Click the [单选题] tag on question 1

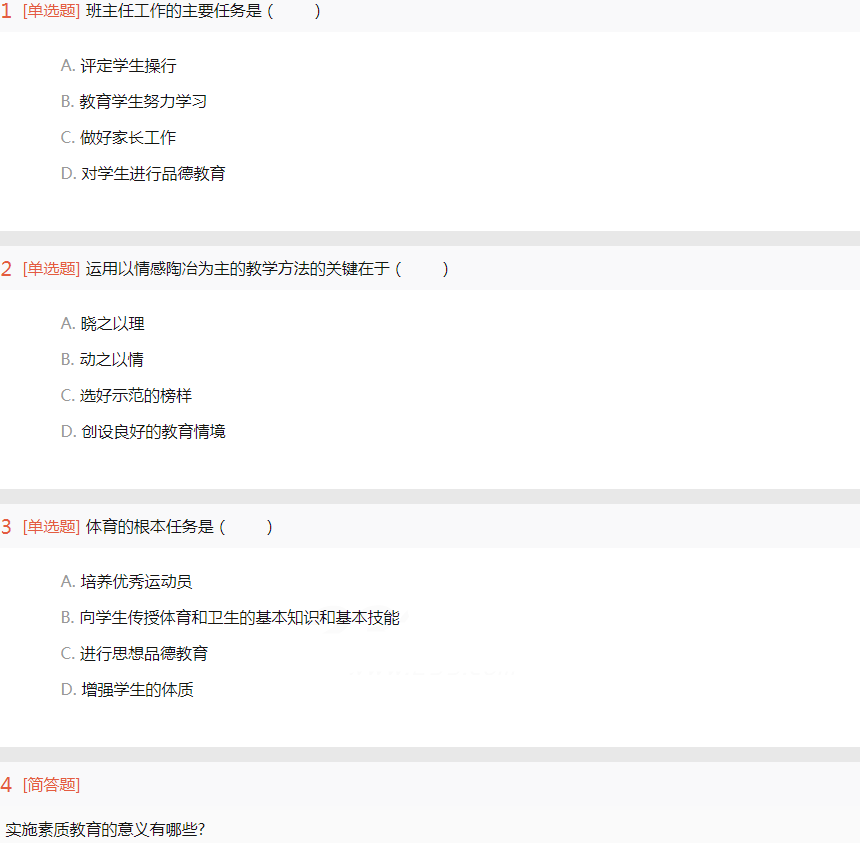coord(51,11)
